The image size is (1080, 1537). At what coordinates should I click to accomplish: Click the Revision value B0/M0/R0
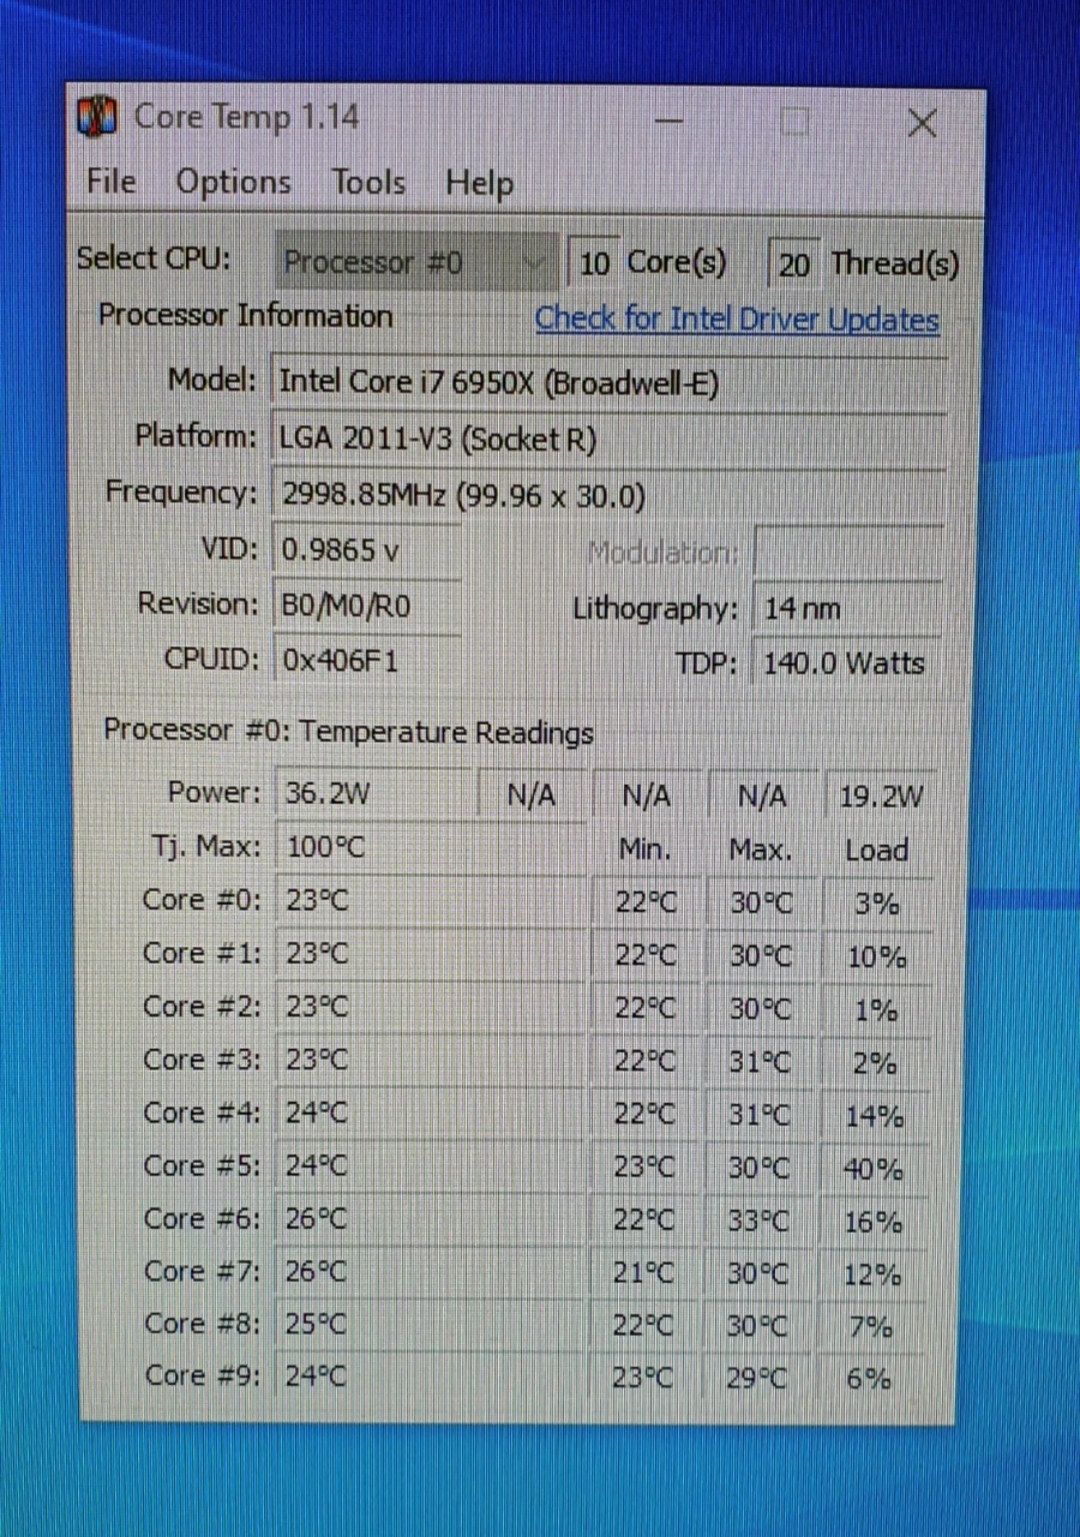tap(367, 606)
